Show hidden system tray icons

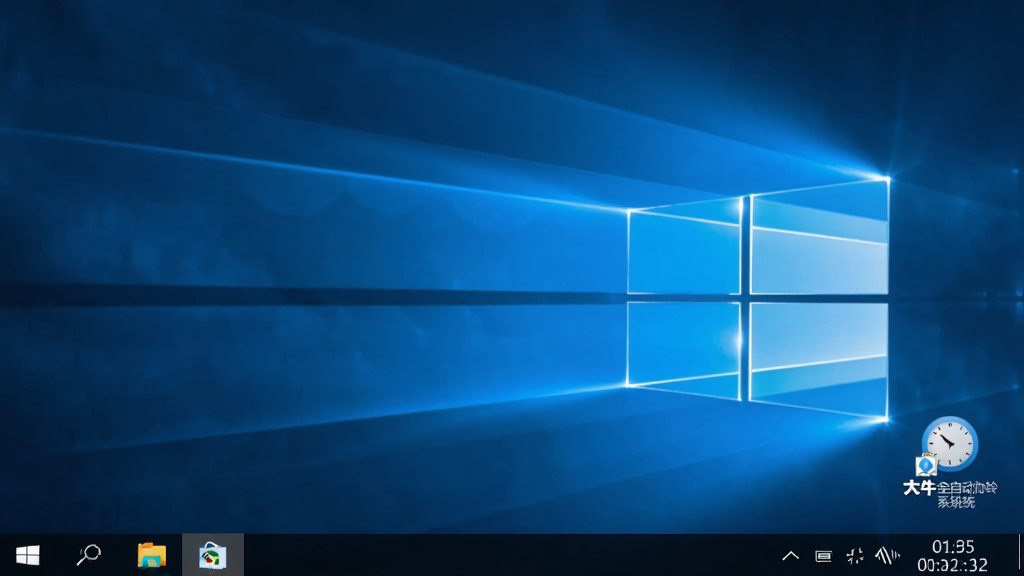coord(790,556)
